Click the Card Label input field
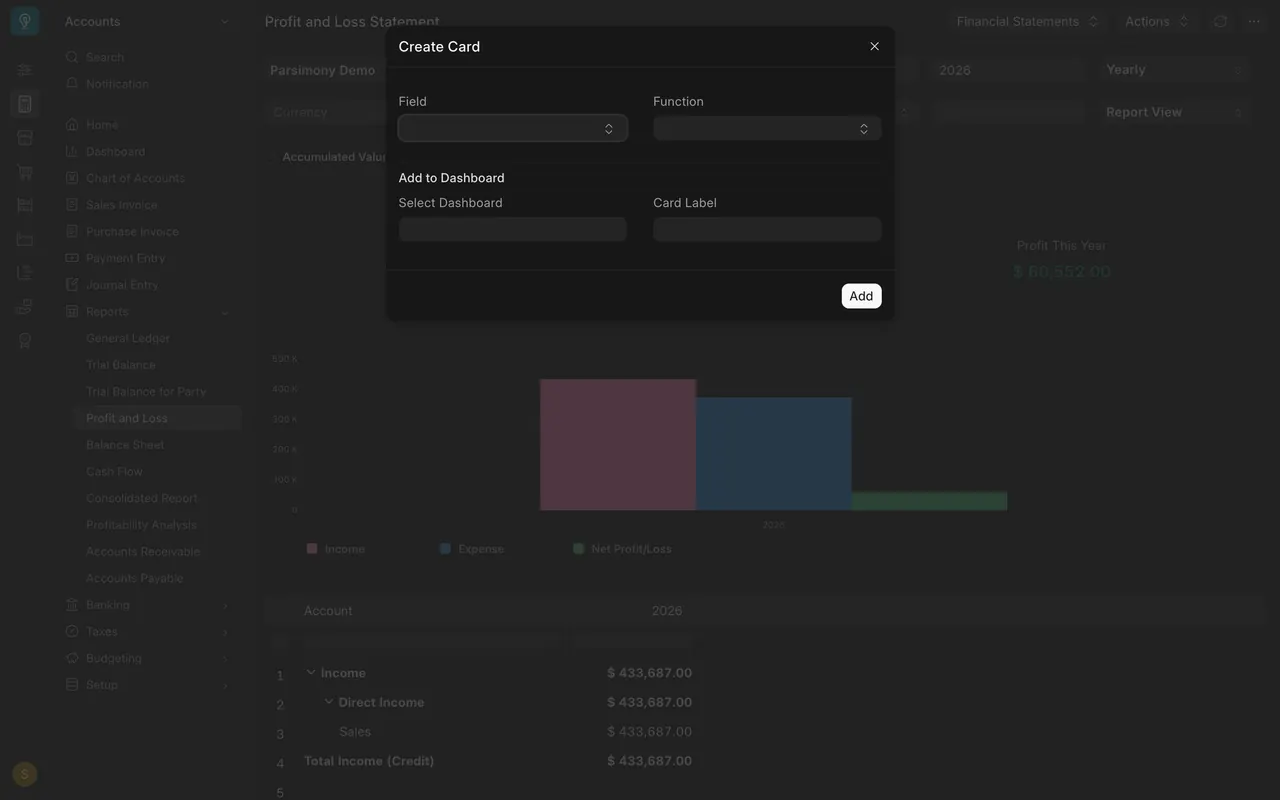 click(x=767, y=229)
